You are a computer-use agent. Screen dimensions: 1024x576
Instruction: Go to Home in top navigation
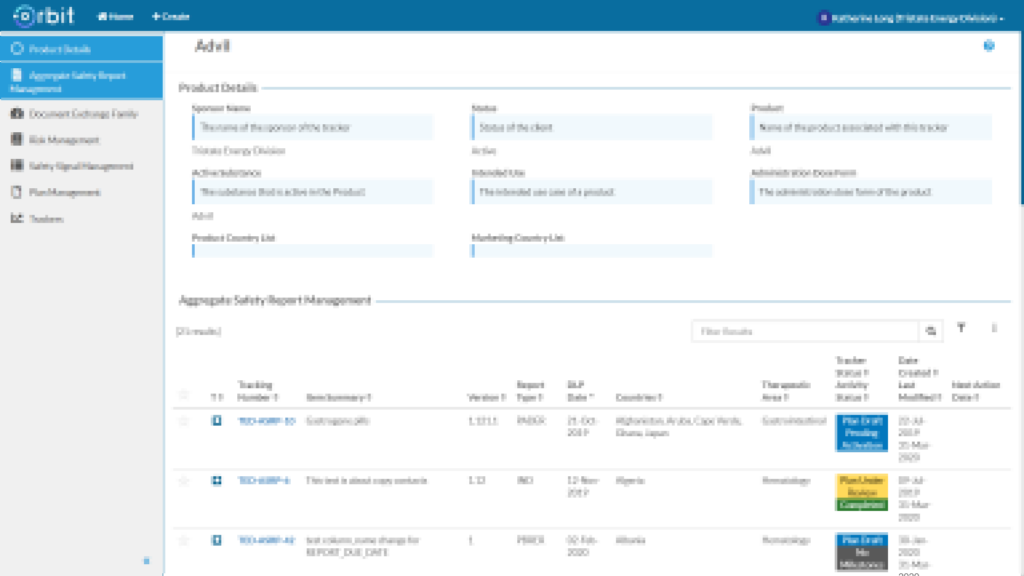tap(116, 16)
